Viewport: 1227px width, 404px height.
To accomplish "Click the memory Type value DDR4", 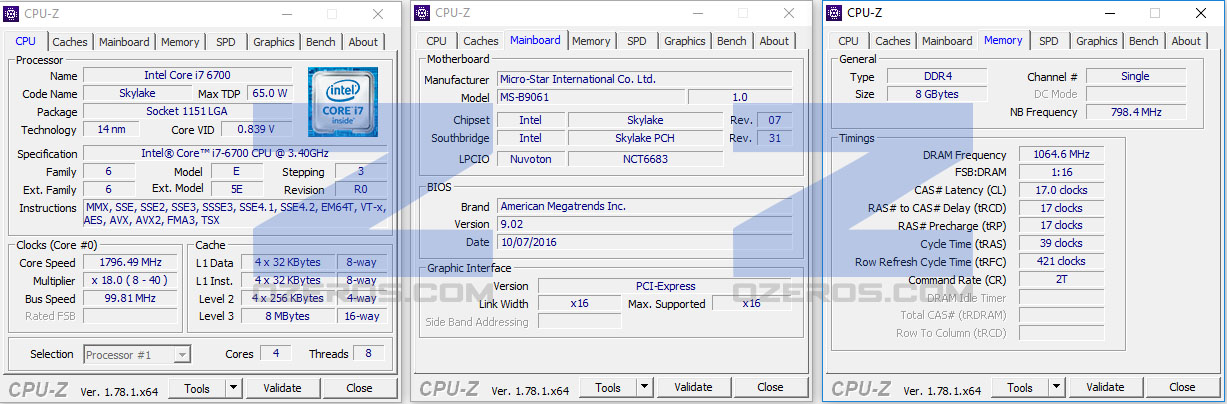I will (x=936, y=77).
